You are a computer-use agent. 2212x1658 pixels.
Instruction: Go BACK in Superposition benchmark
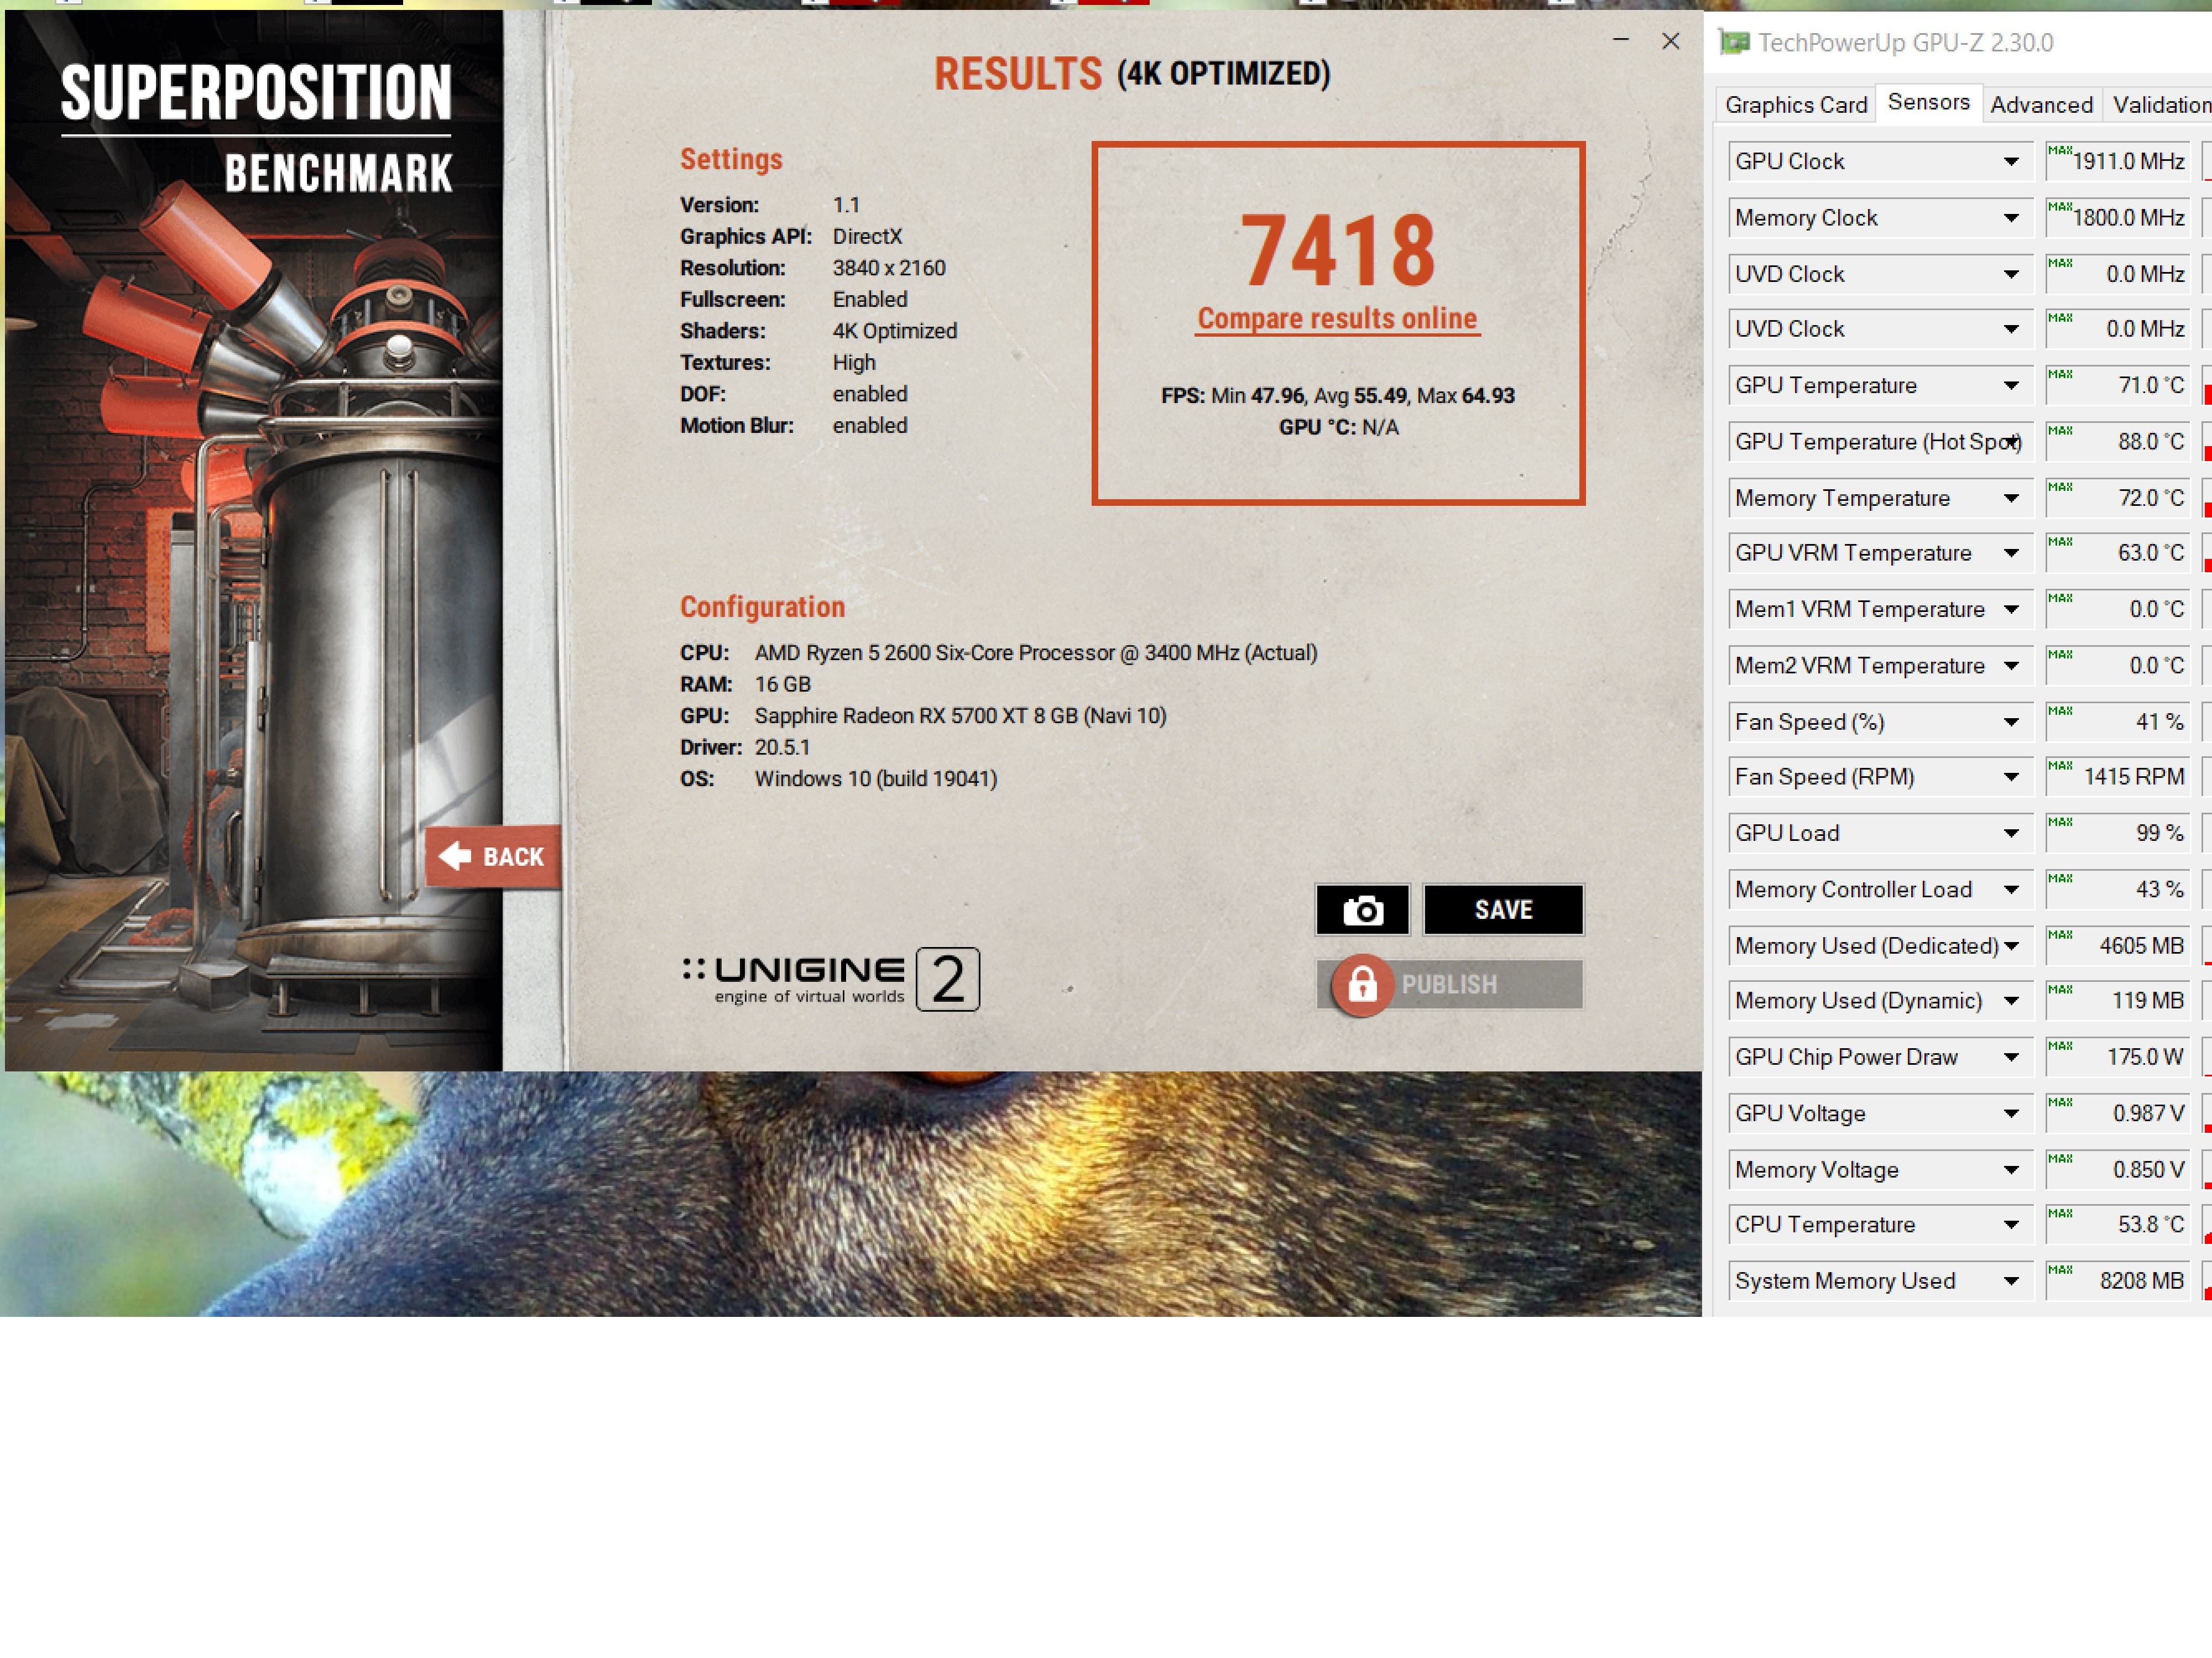pos(493,856)
